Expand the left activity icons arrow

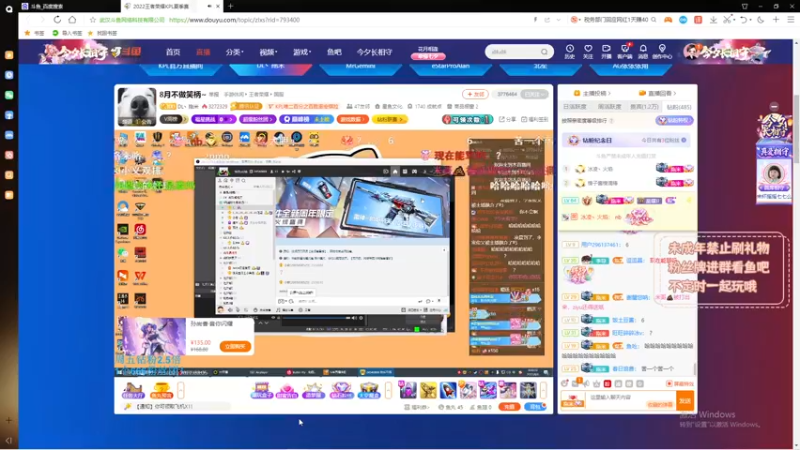(181, 390)
